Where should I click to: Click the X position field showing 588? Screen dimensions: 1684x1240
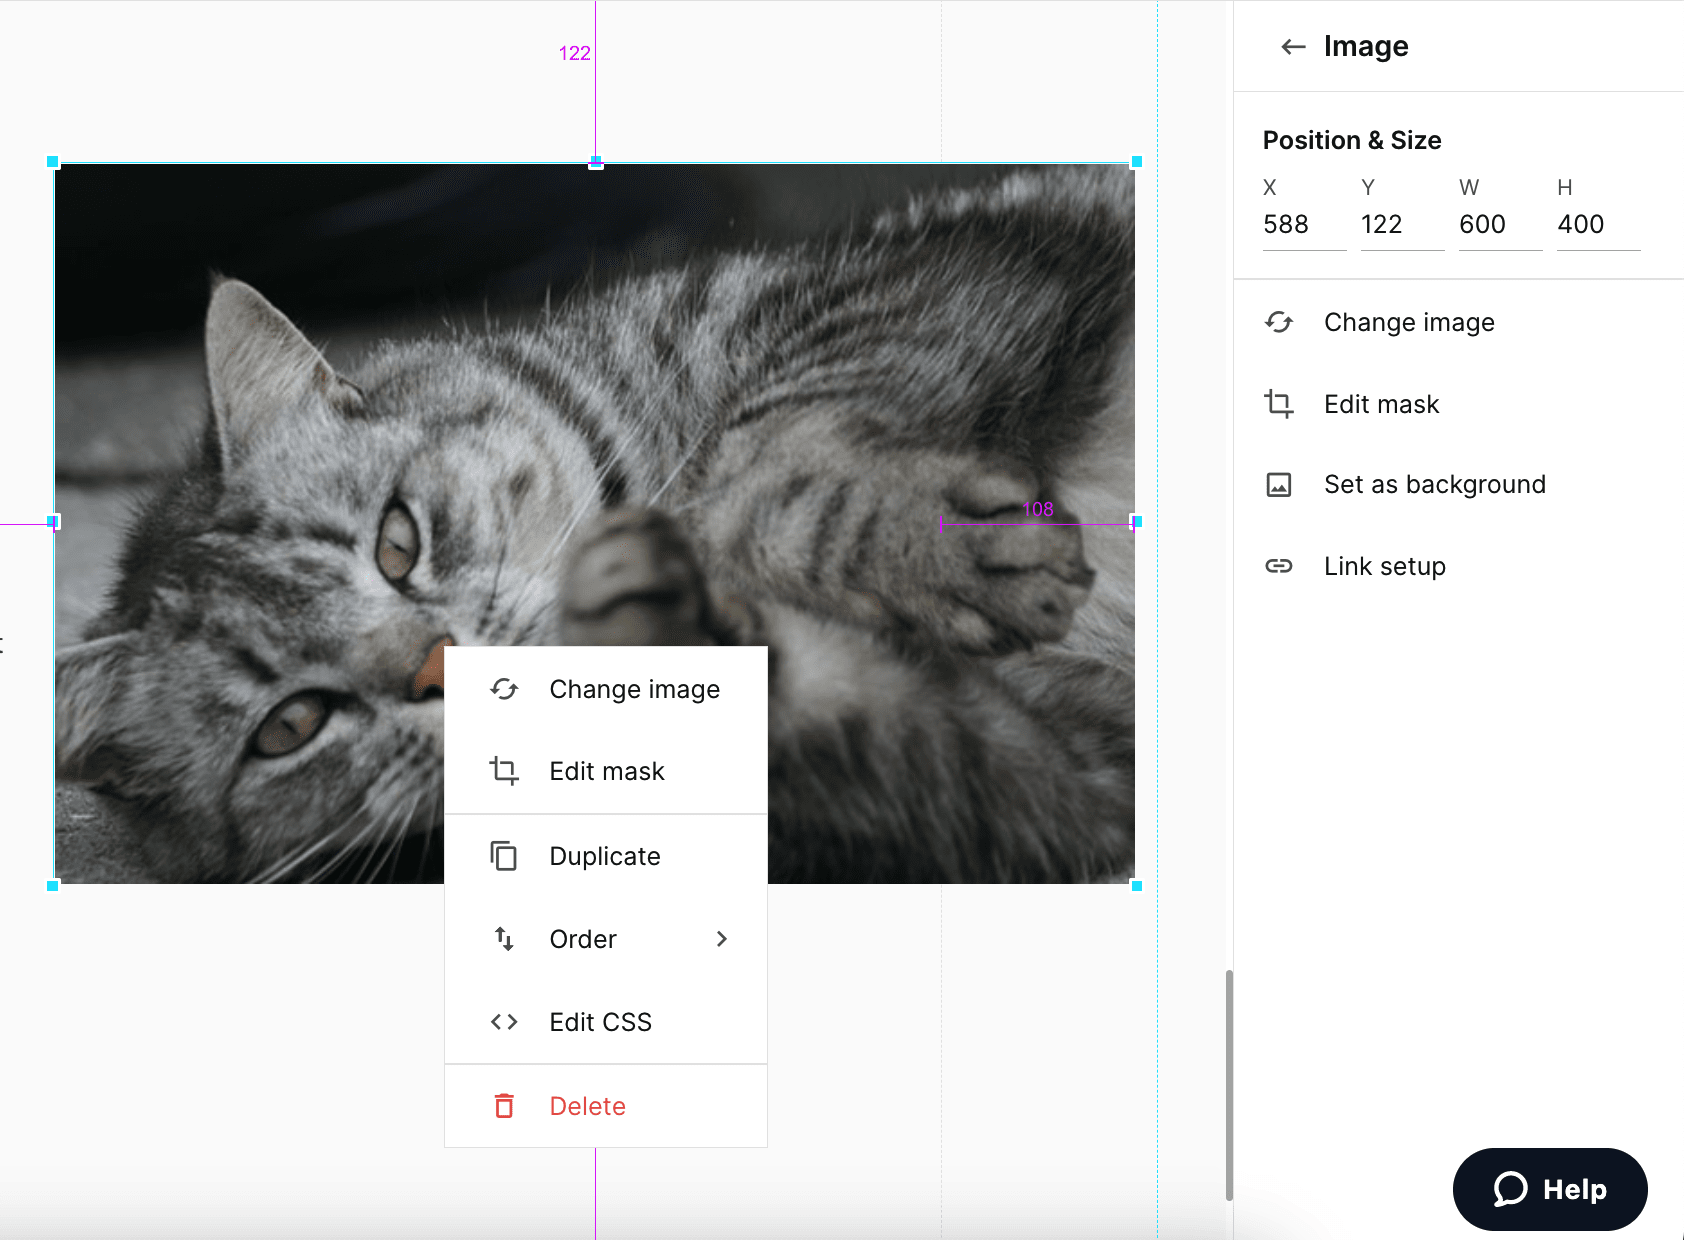pos(1305,225)
